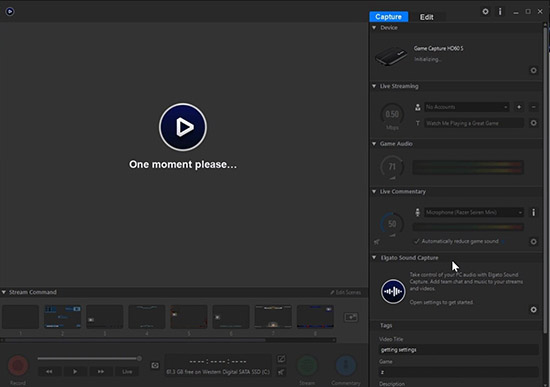Click the microphone info icon
550x387 pixels.
click(534, 212)
